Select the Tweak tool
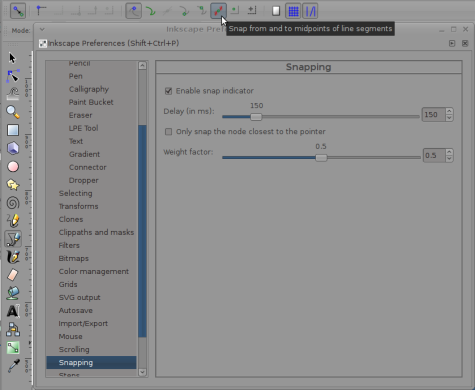 [13, 94]
